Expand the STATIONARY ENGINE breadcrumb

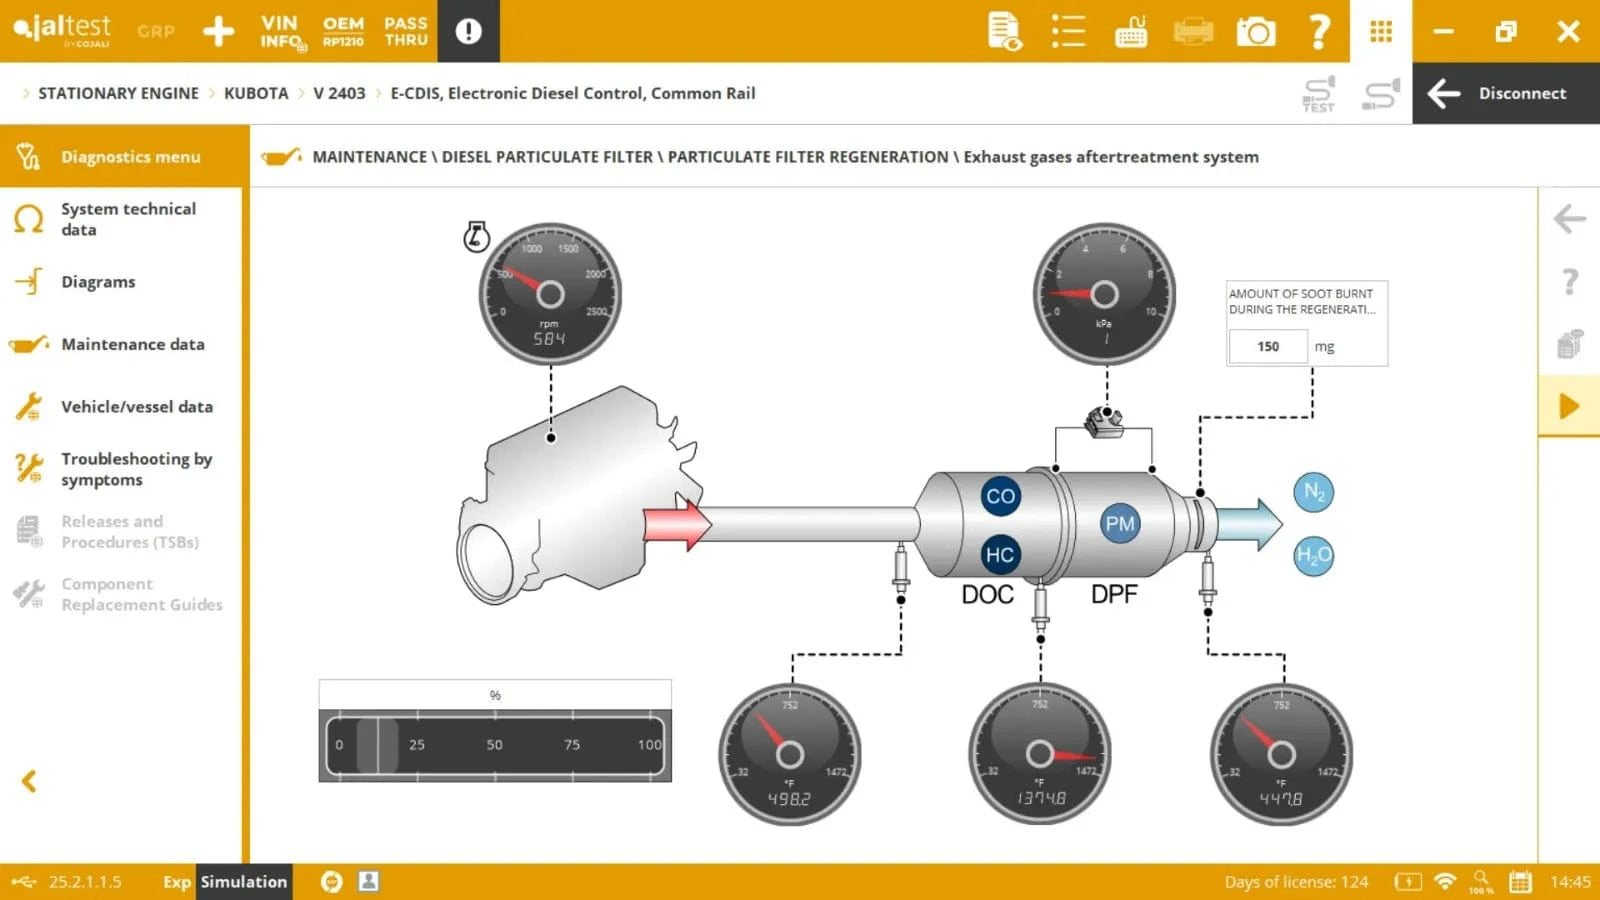coord(118,93)
